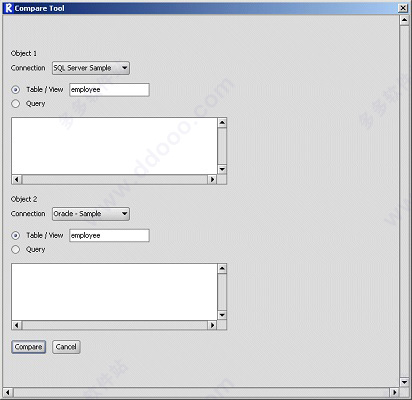
Task: Click Object 2 employee table name field
Action: [x=109, y=235]
